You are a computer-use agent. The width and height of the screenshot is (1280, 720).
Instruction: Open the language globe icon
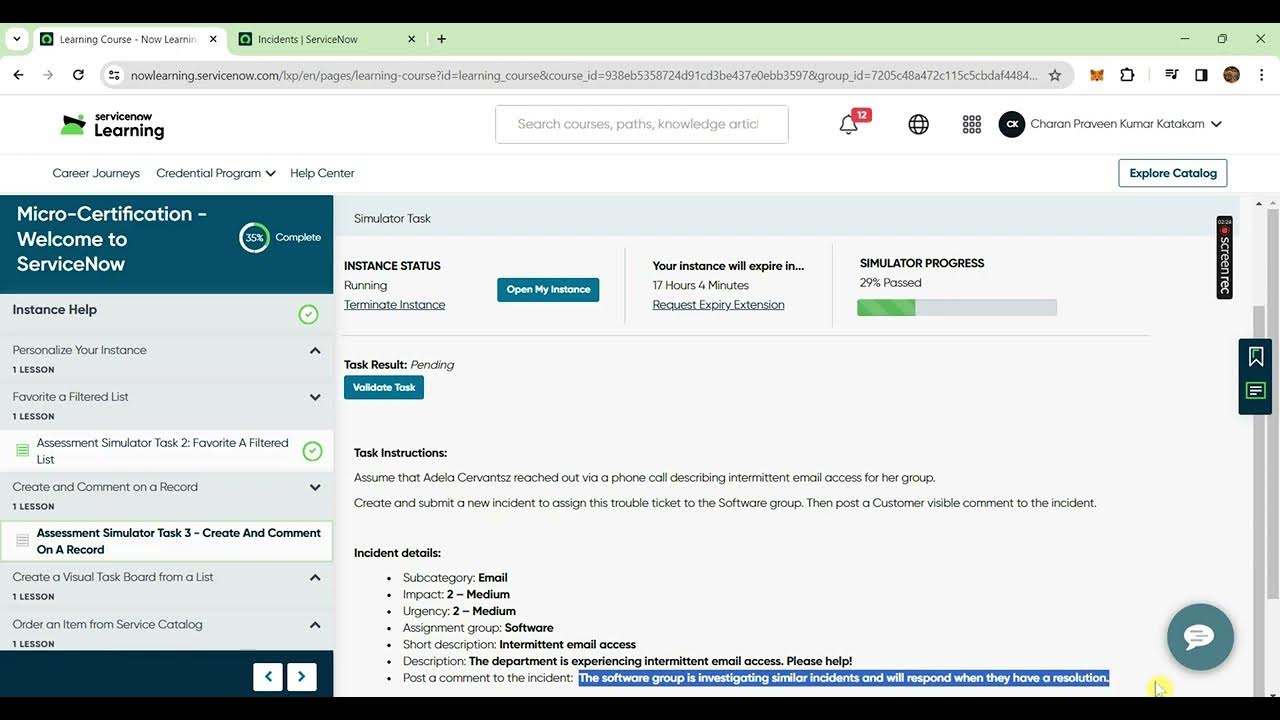click(918, 124)
